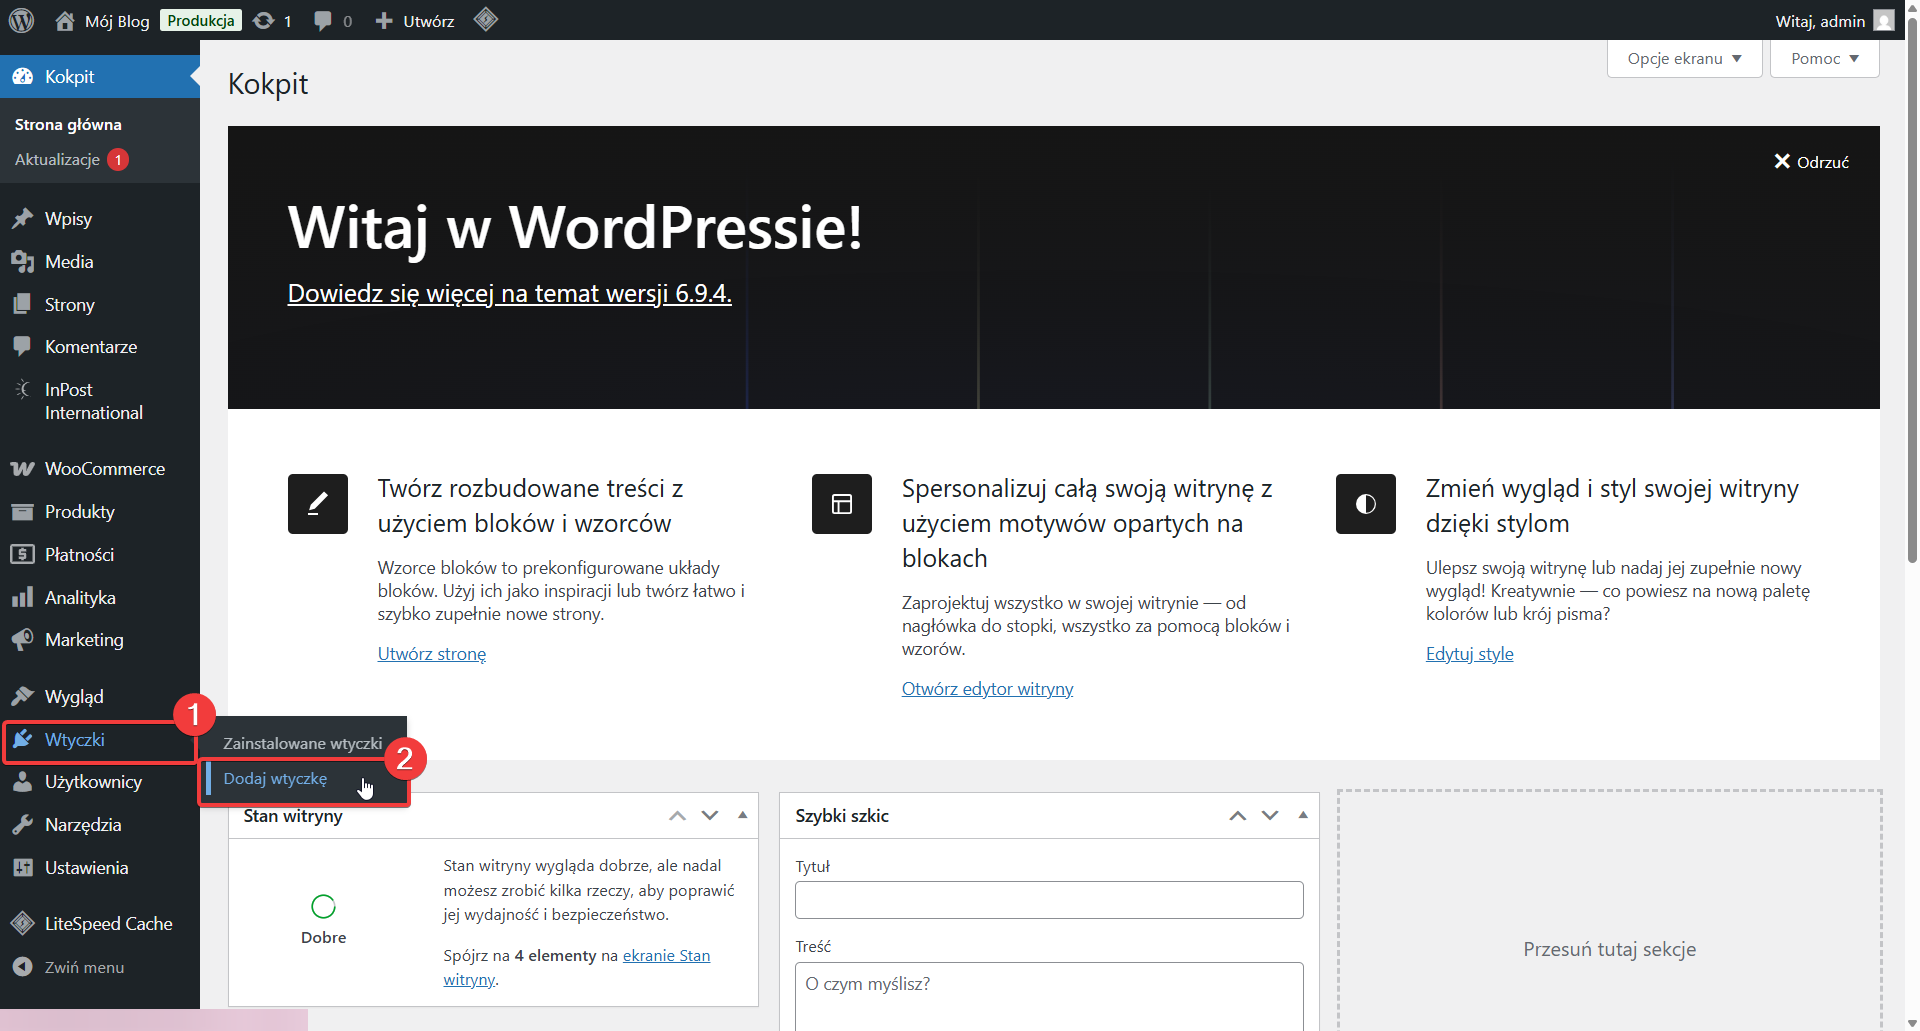Click the Wpisy pin icon
The height and width of the screenshot is (1031, 1920).
coord(22,219)
